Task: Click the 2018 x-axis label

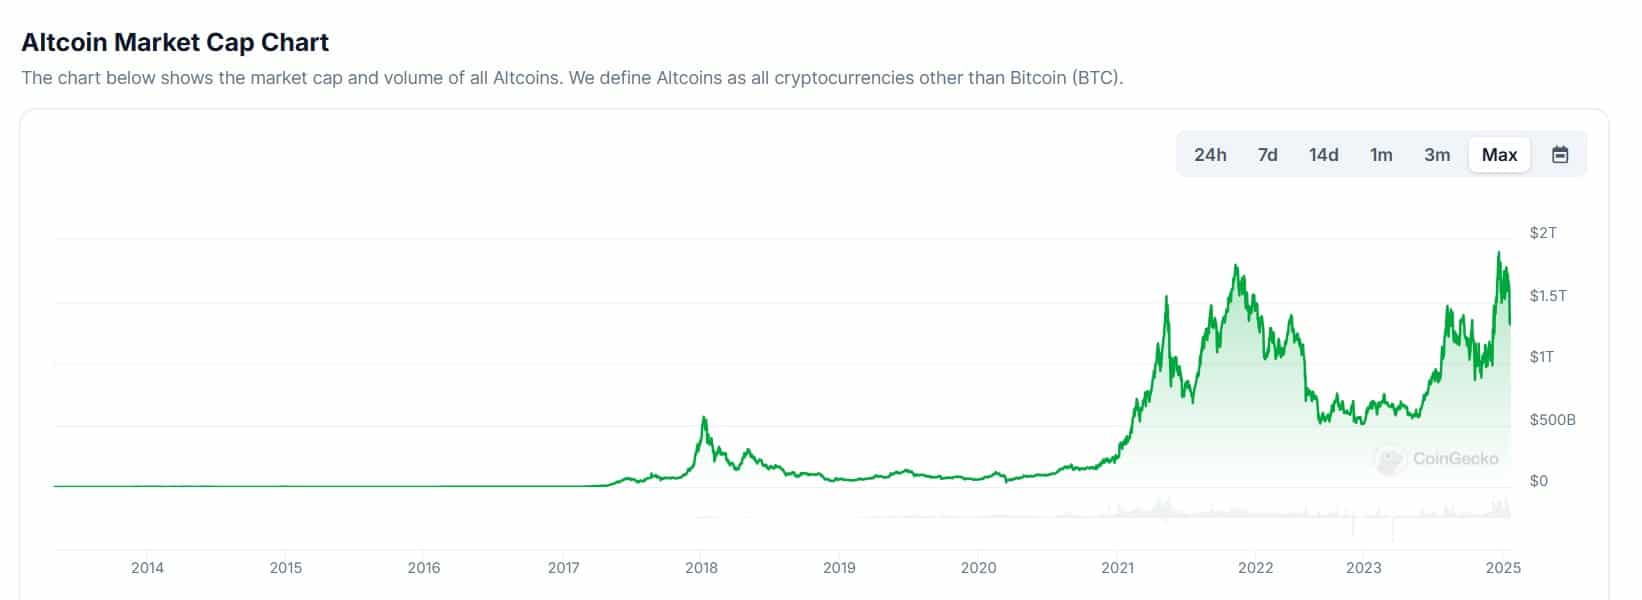Action: tap(701, 568)
